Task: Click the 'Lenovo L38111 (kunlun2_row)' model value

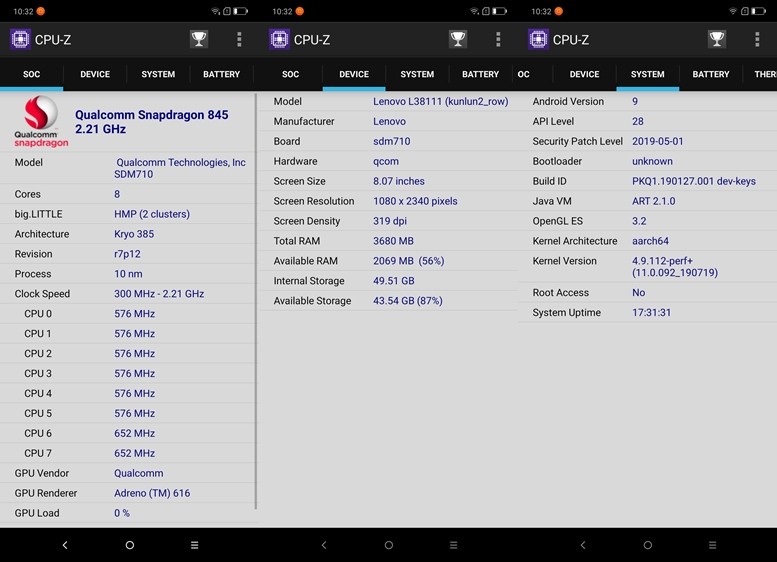Action: tap(441, 102)
